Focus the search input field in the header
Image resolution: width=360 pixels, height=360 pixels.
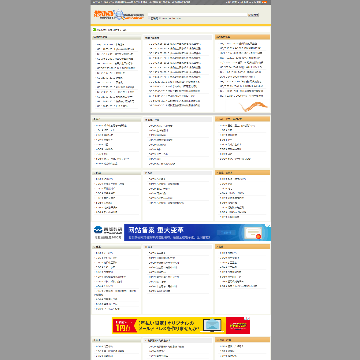[197, 15]
